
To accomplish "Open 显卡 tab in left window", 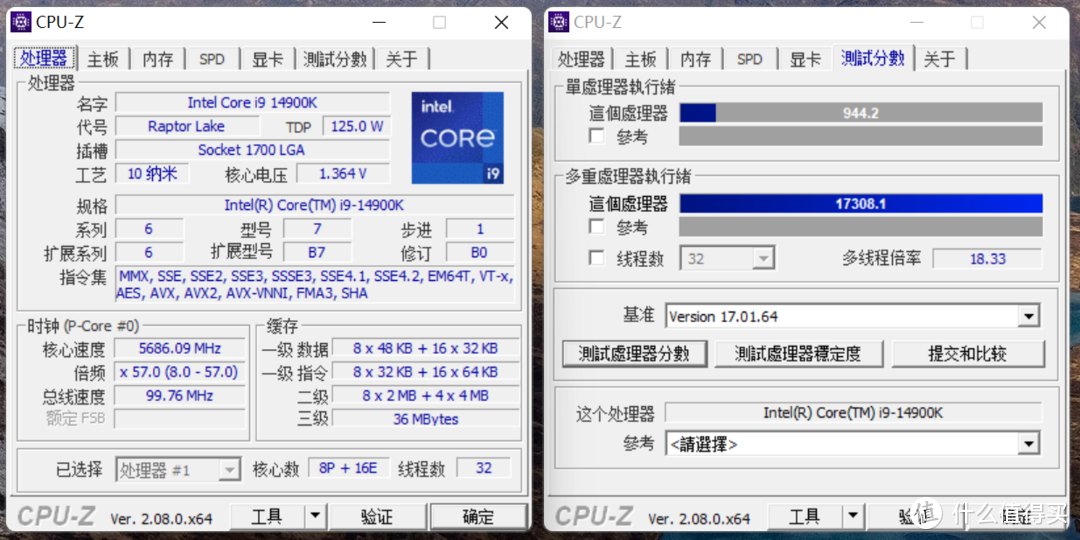I will click(267, 59).
